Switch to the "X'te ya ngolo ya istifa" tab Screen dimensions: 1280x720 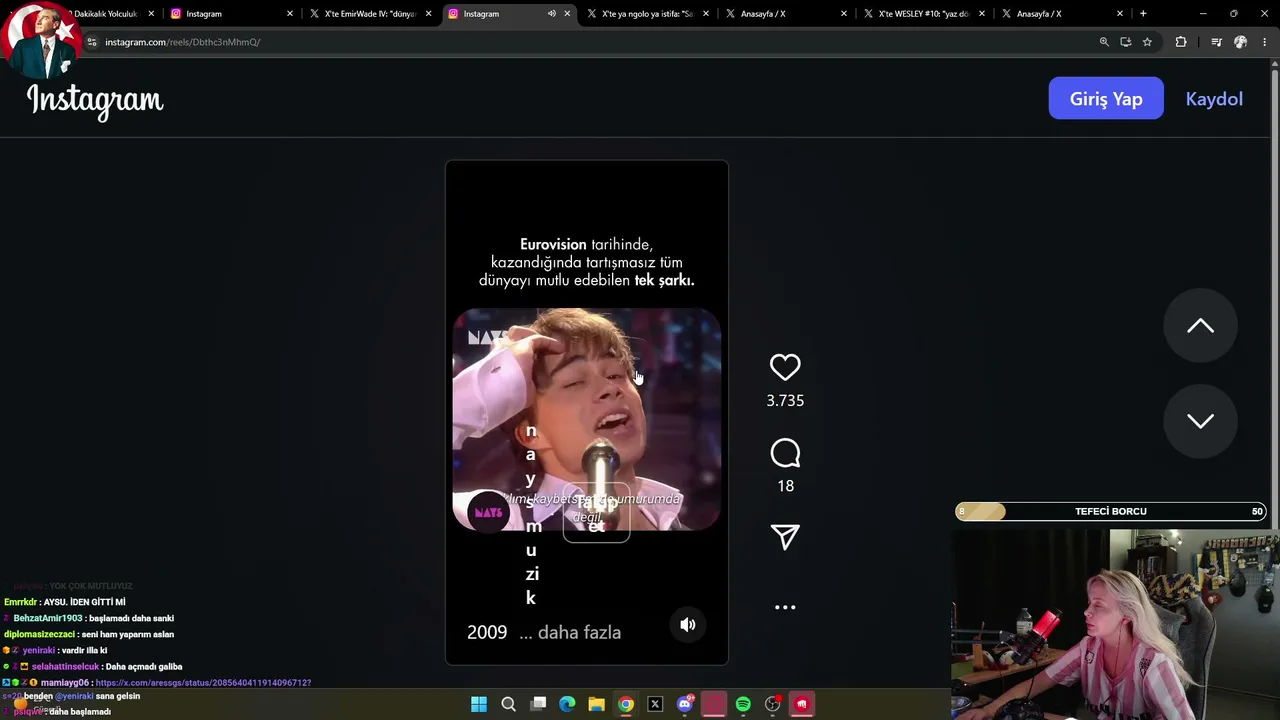pyautogui.click(x=646, y=14)
